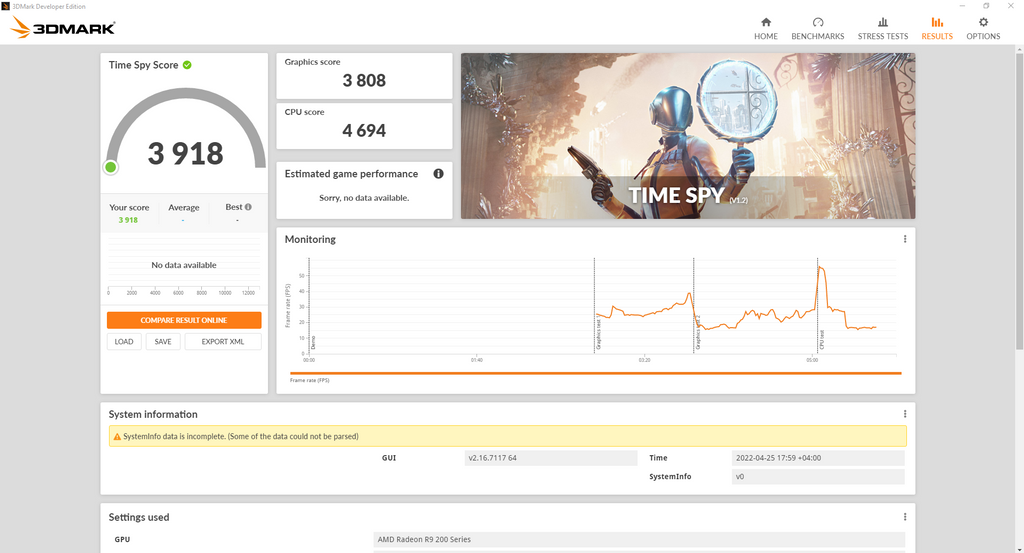The image size is (1024, 553).
Task: Click the 3DMark window title bar icon
Action: [6, 6]
